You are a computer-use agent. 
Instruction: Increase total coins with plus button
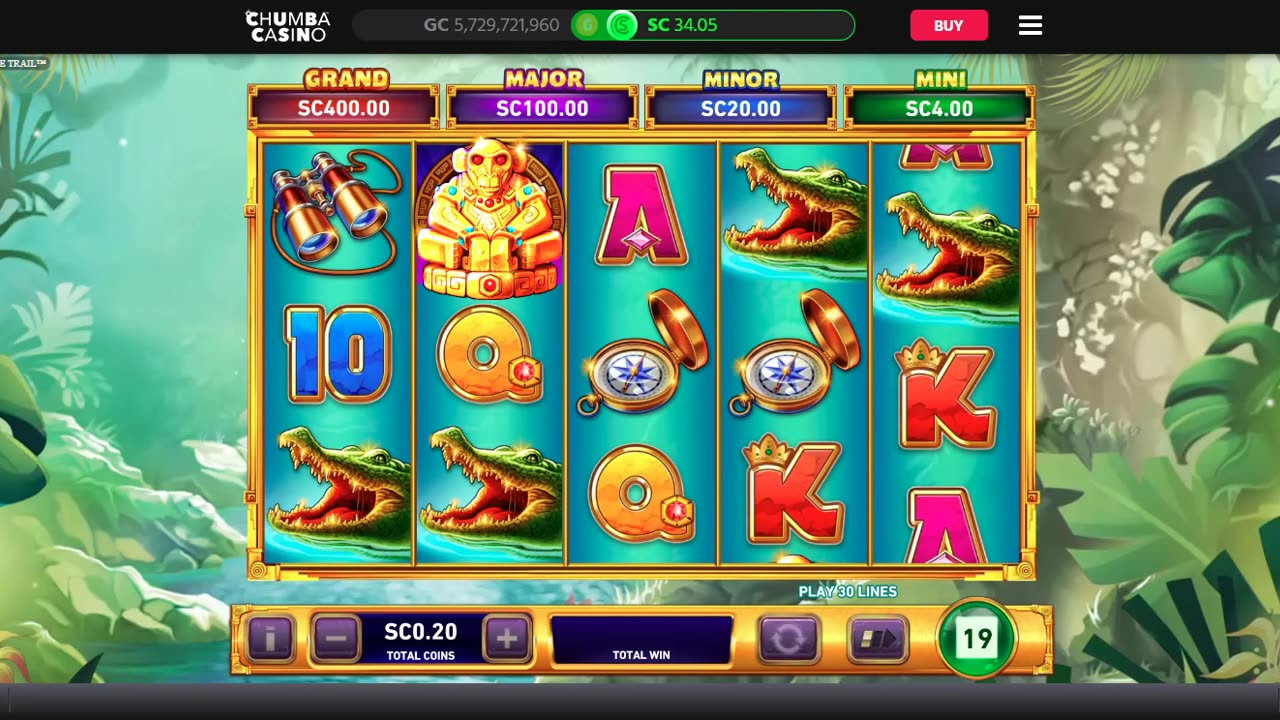point(507,638)
